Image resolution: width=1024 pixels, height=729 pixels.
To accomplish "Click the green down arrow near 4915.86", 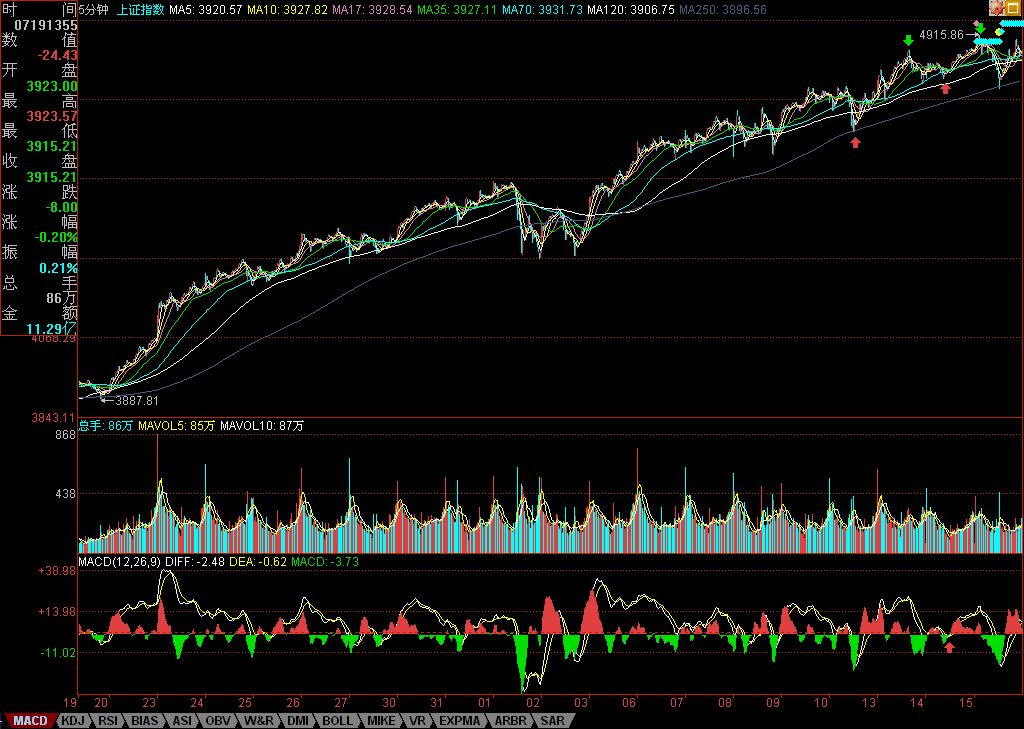I will click(x=980, y=26).
